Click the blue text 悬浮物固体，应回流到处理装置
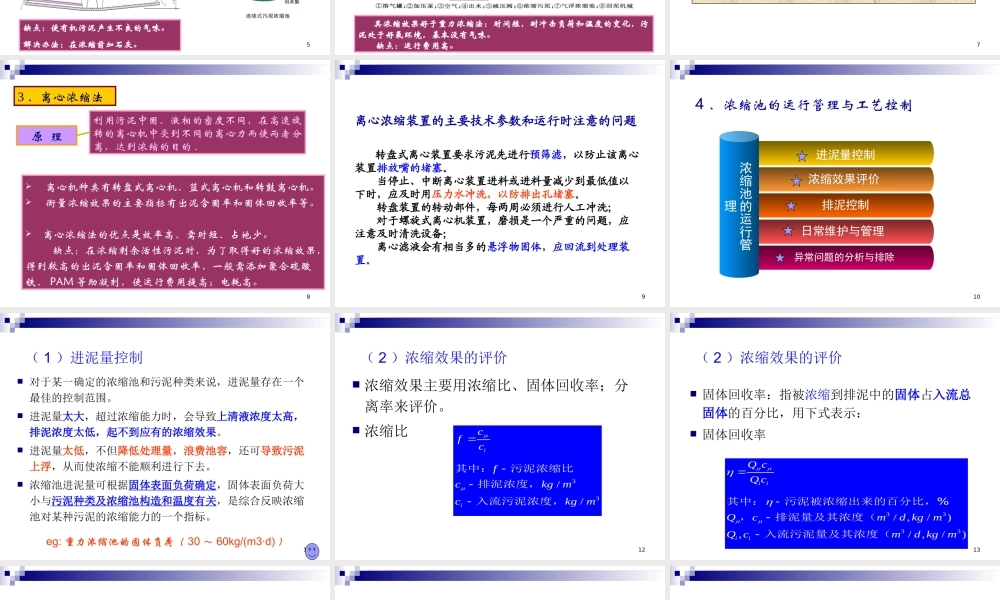 (492, 253)
